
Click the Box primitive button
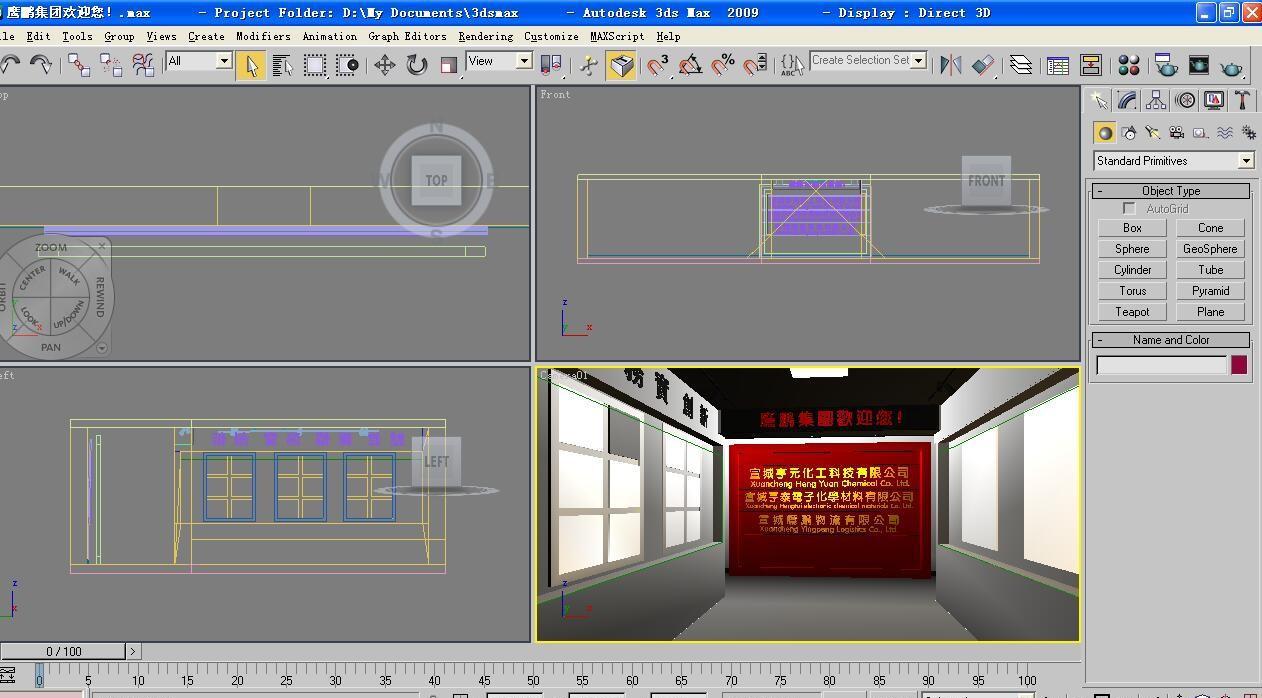tap(1132, 228)
